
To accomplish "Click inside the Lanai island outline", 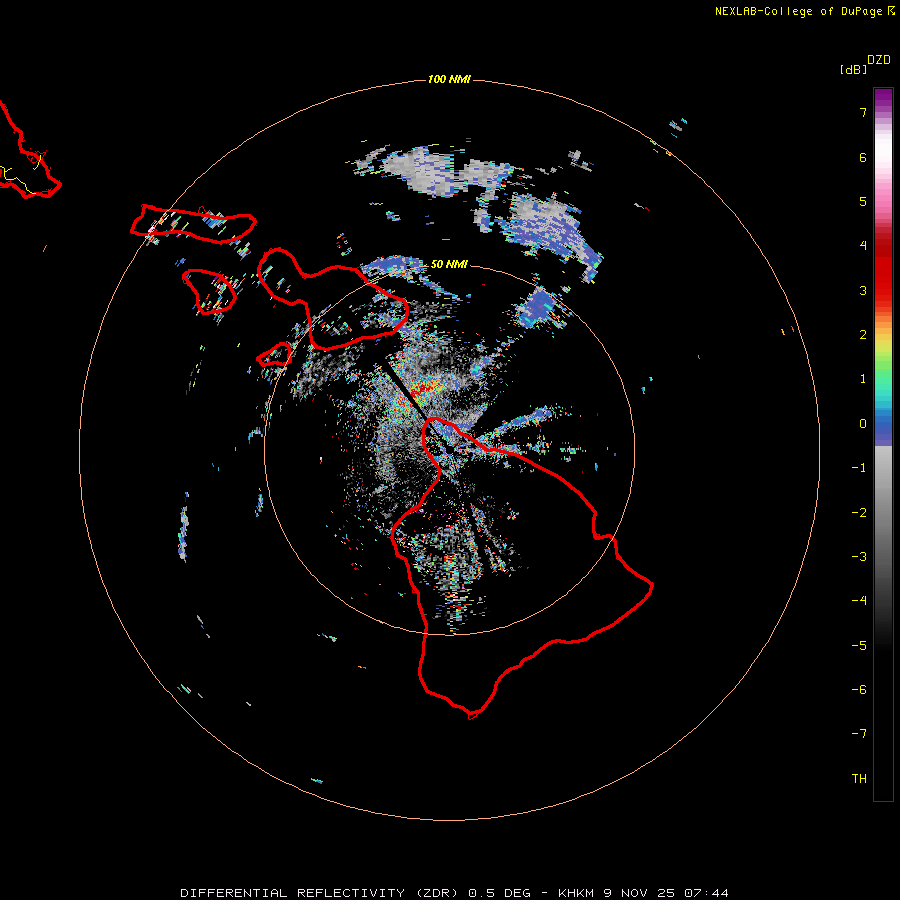I will pos(208,291).
